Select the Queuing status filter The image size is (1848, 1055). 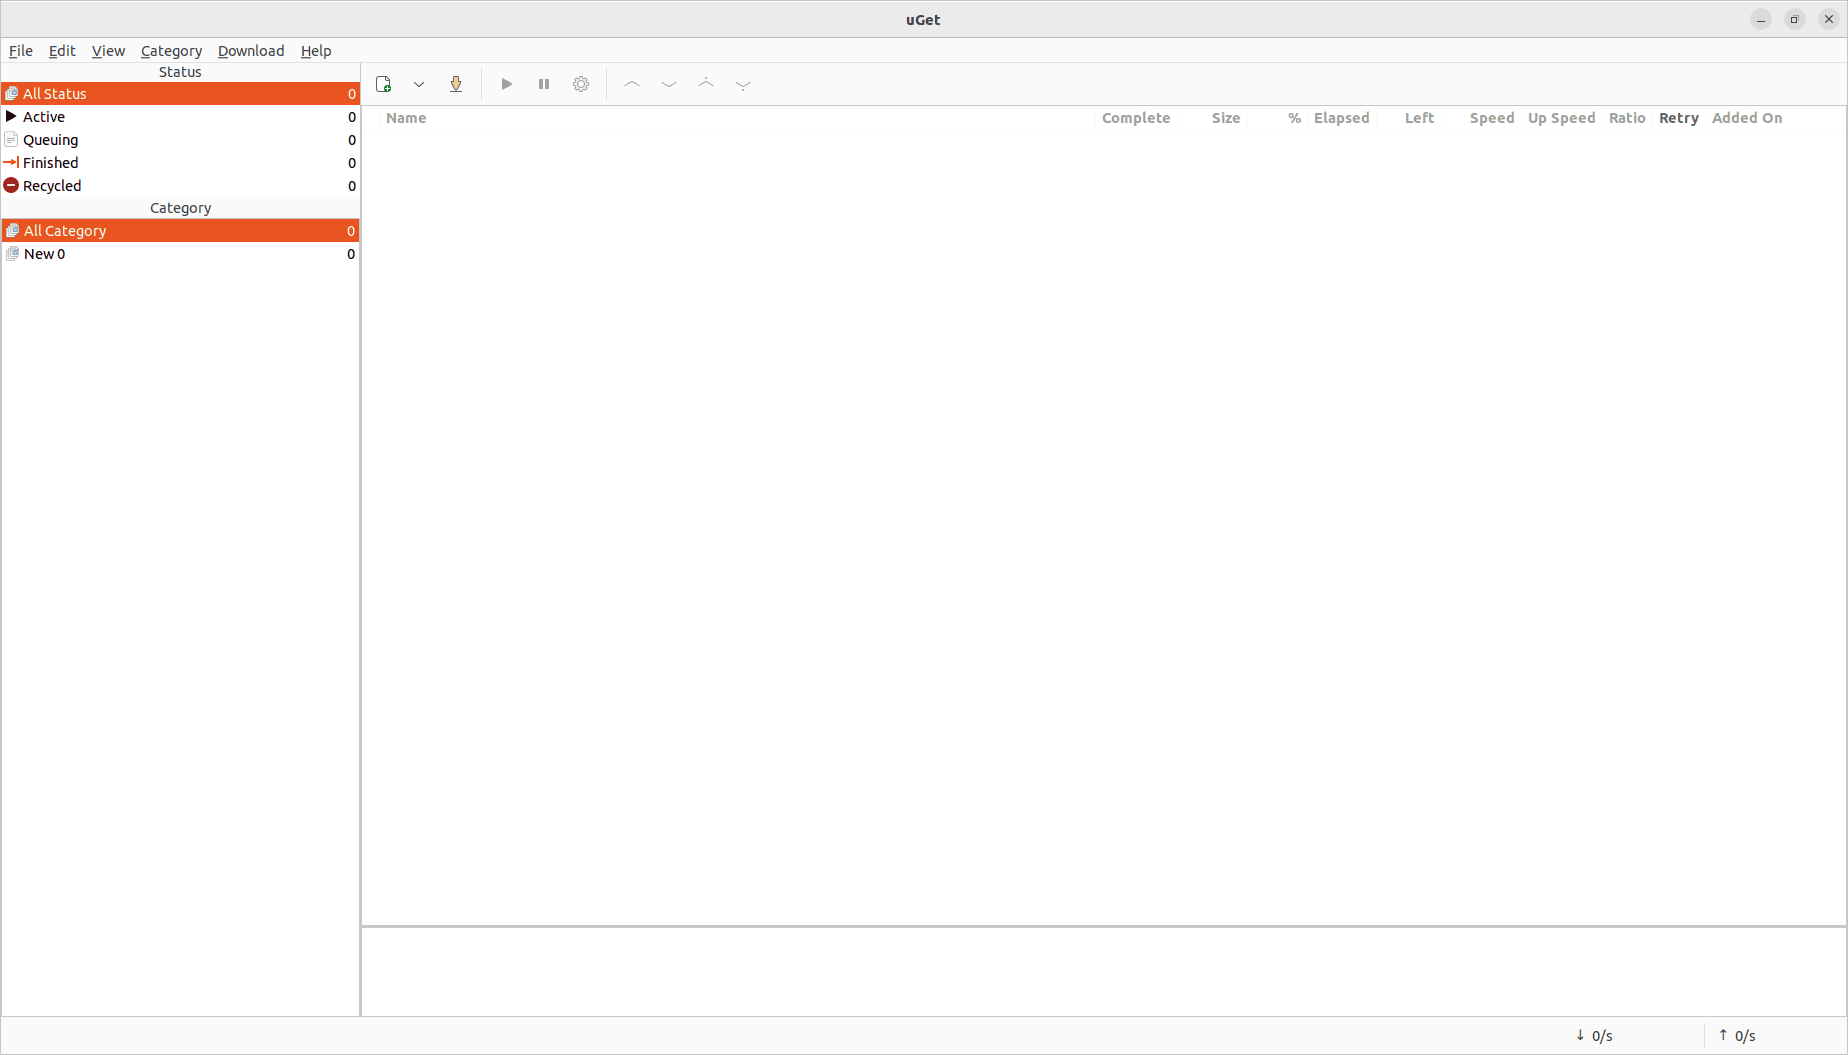[50, 139]
